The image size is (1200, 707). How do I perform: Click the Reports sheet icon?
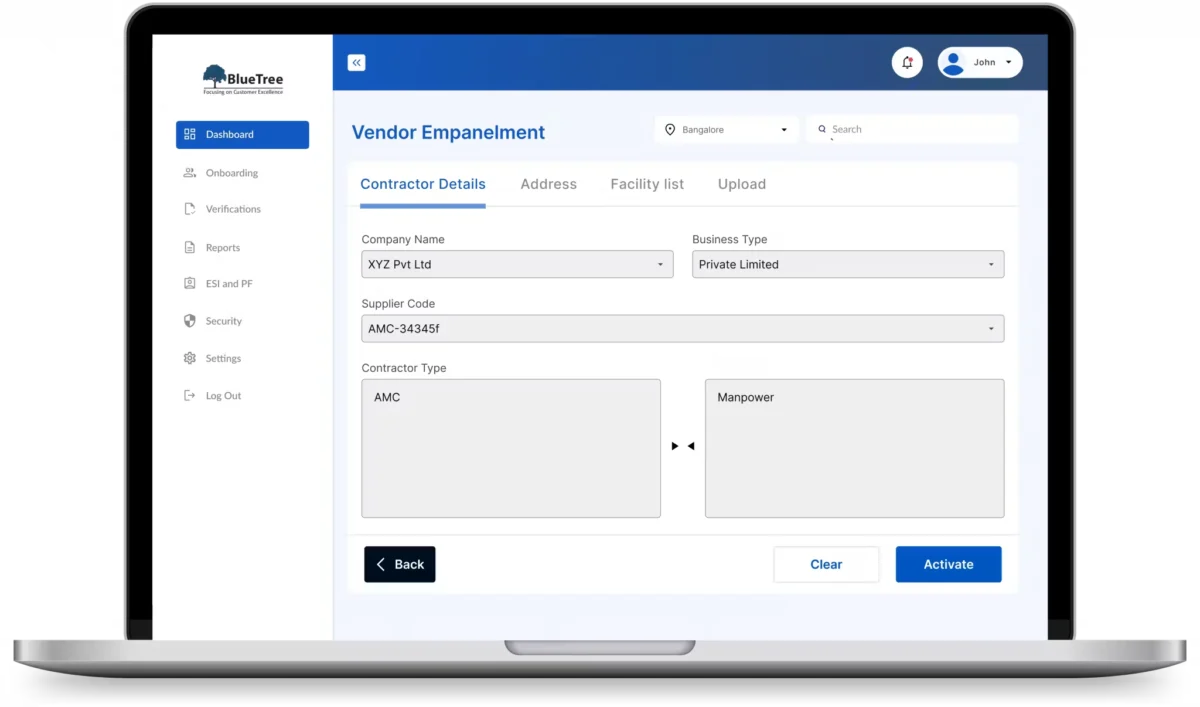[190, 248]
